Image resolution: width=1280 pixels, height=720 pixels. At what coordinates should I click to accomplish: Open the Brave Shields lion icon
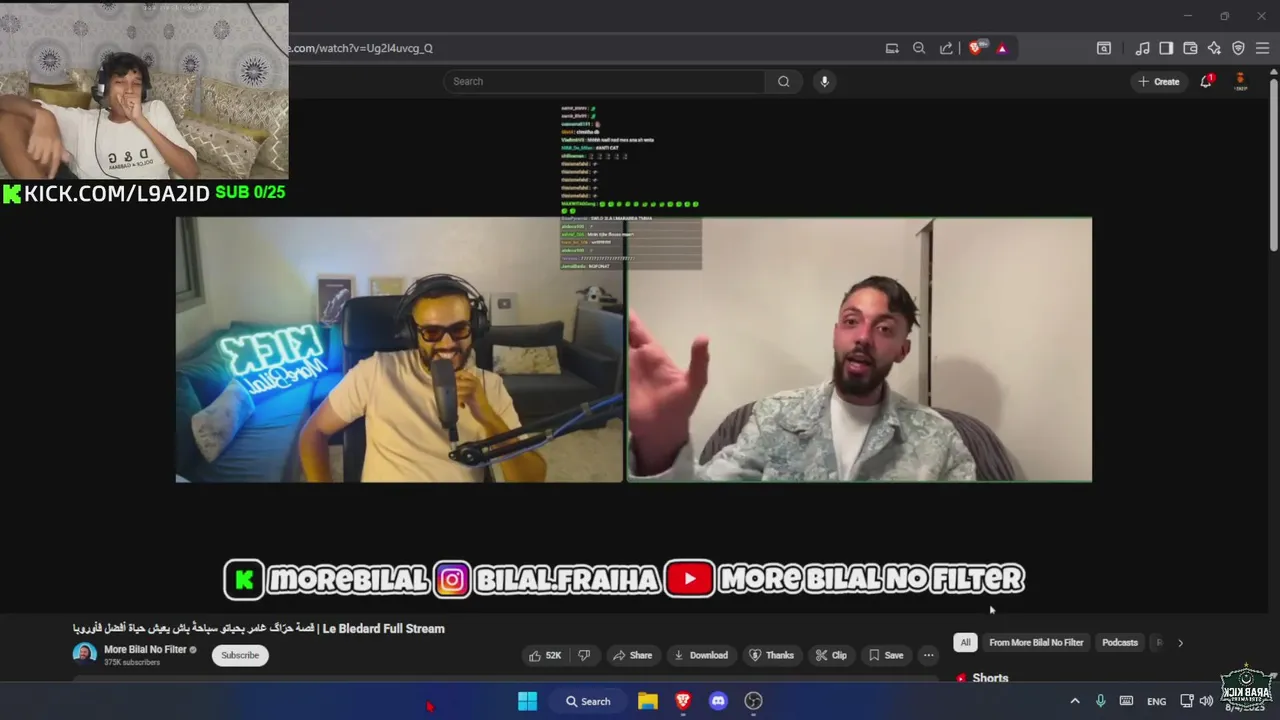point(976,48)
